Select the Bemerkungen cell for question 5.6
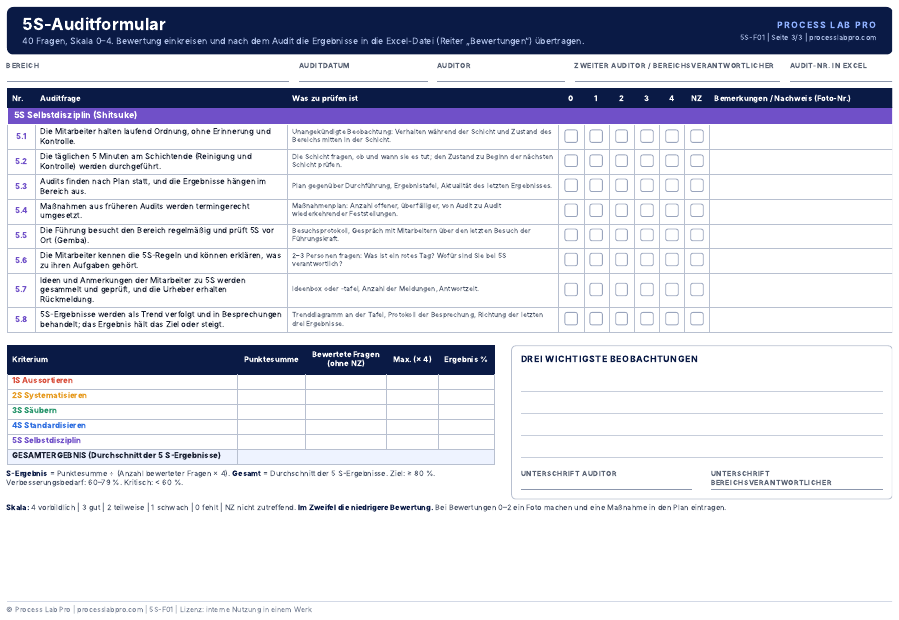899x620 pixels. 800,260
